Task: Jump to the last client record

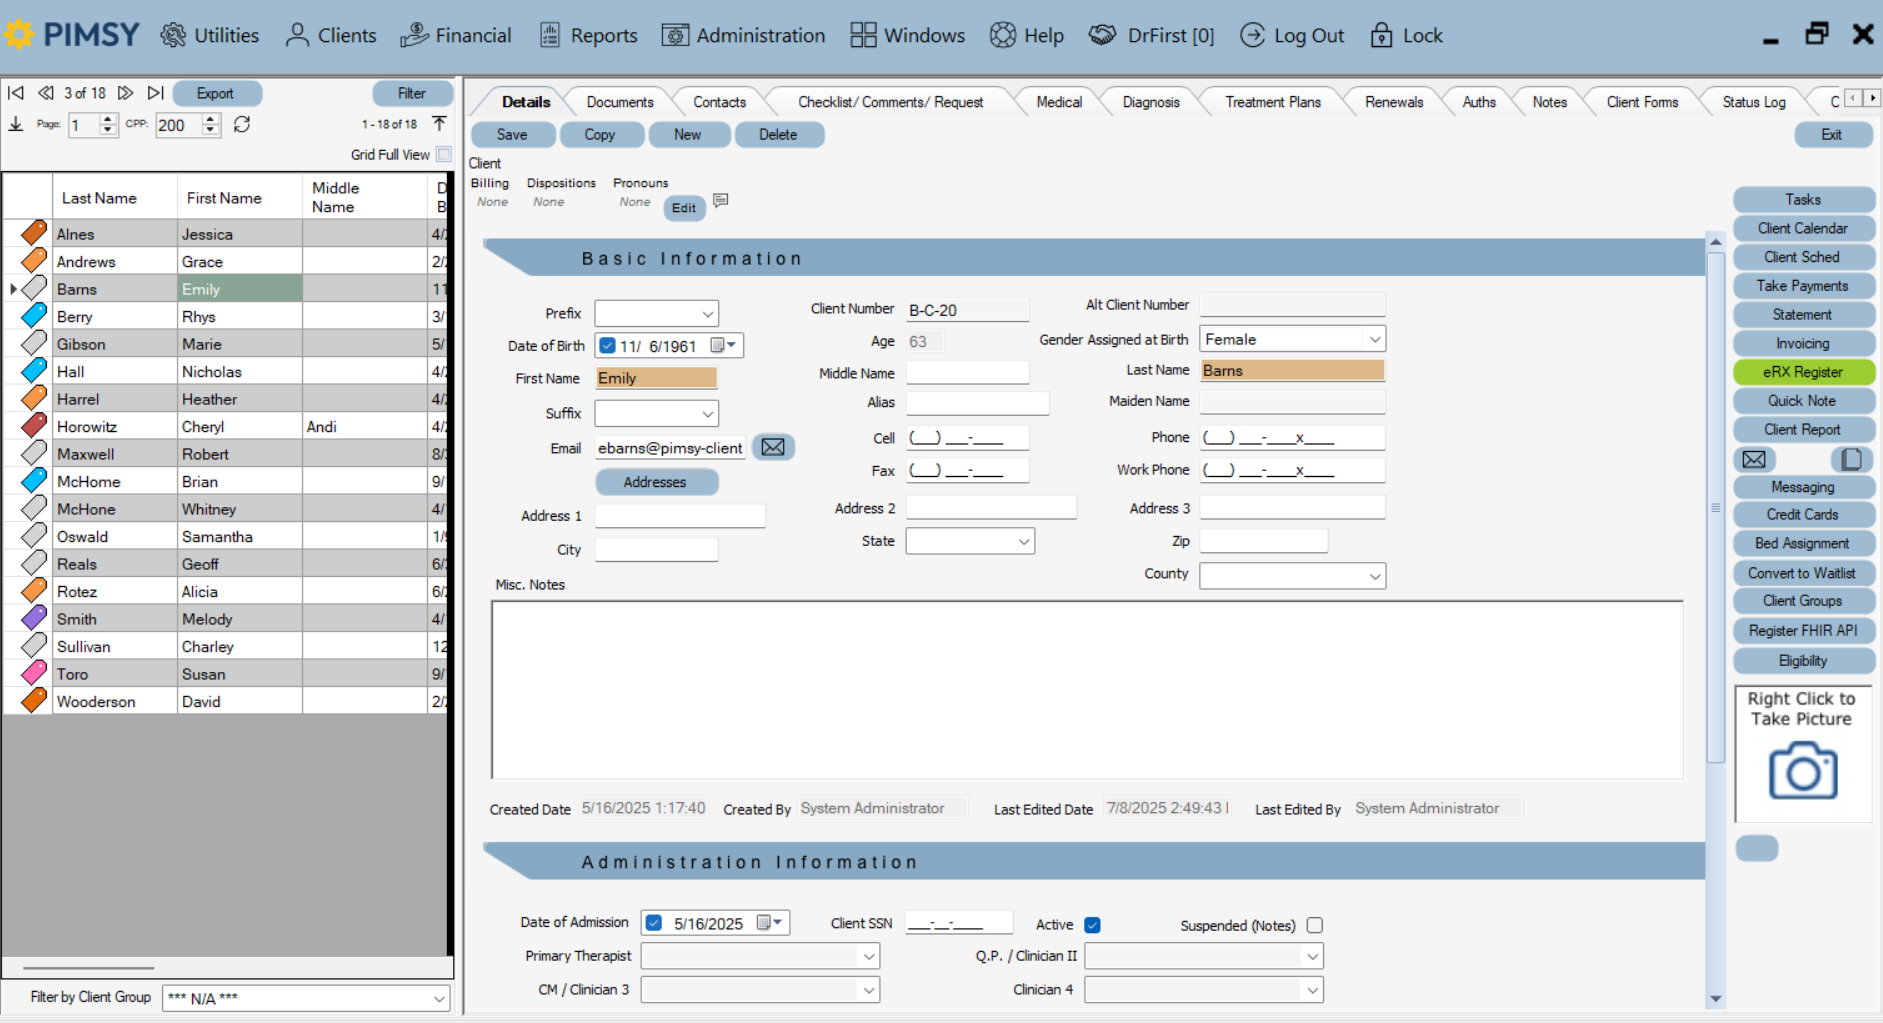Action: [156, 92]
